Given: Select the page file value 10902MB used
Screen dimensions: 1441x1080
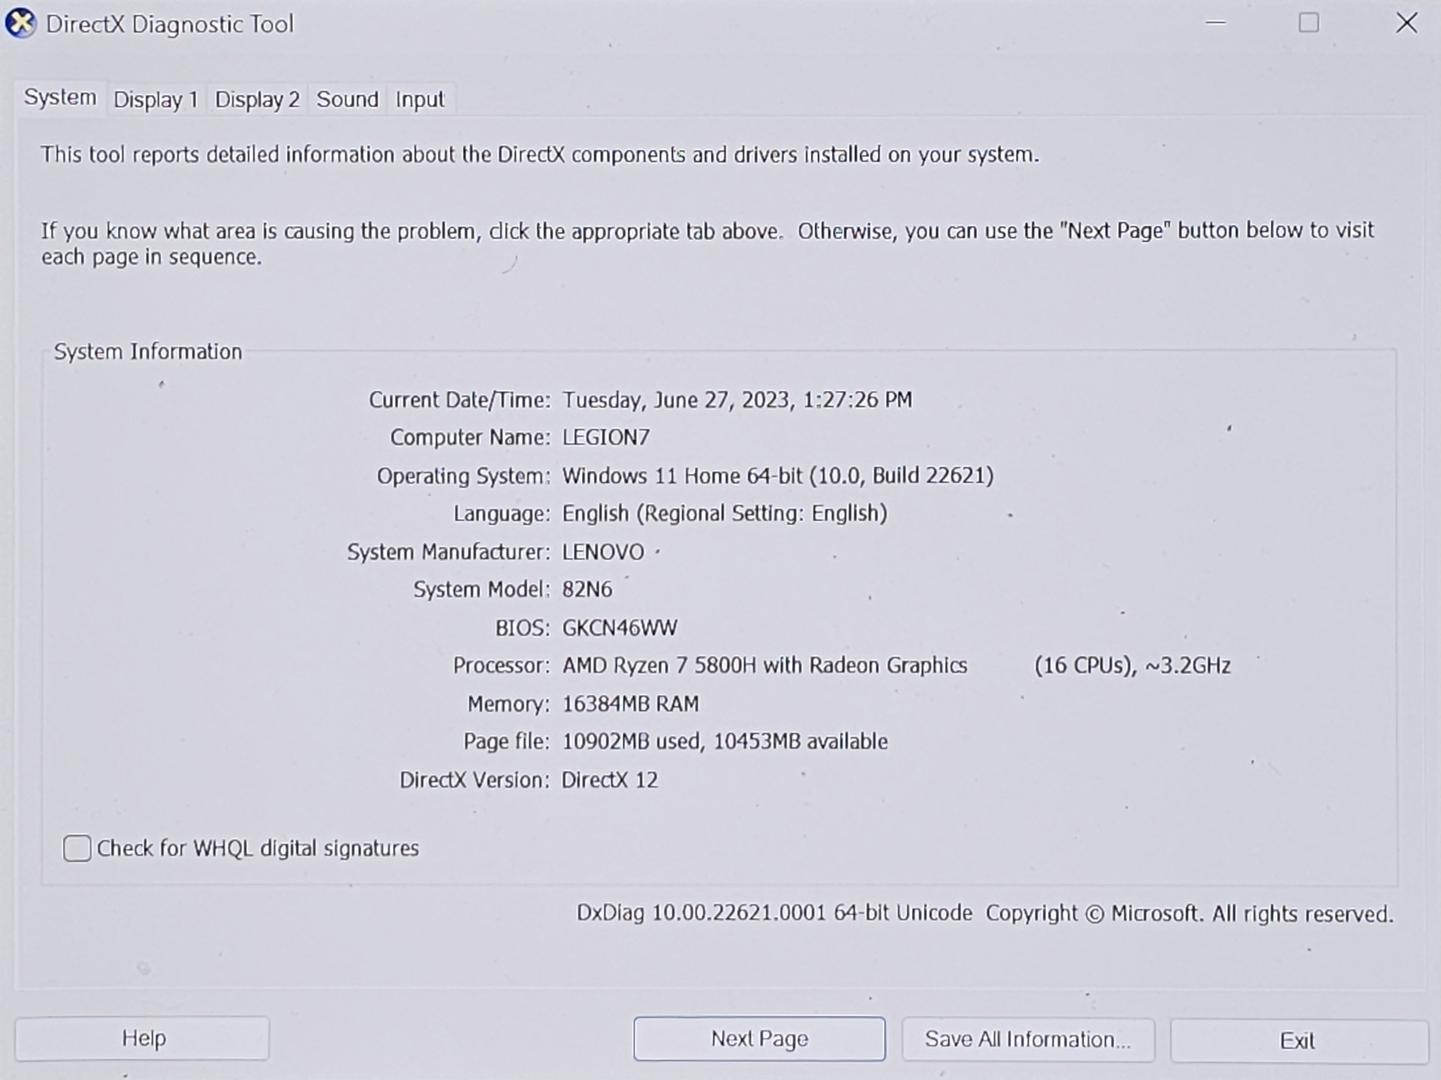Looking at the screenshot, I should pyautogui.click(x=631, y=742).
